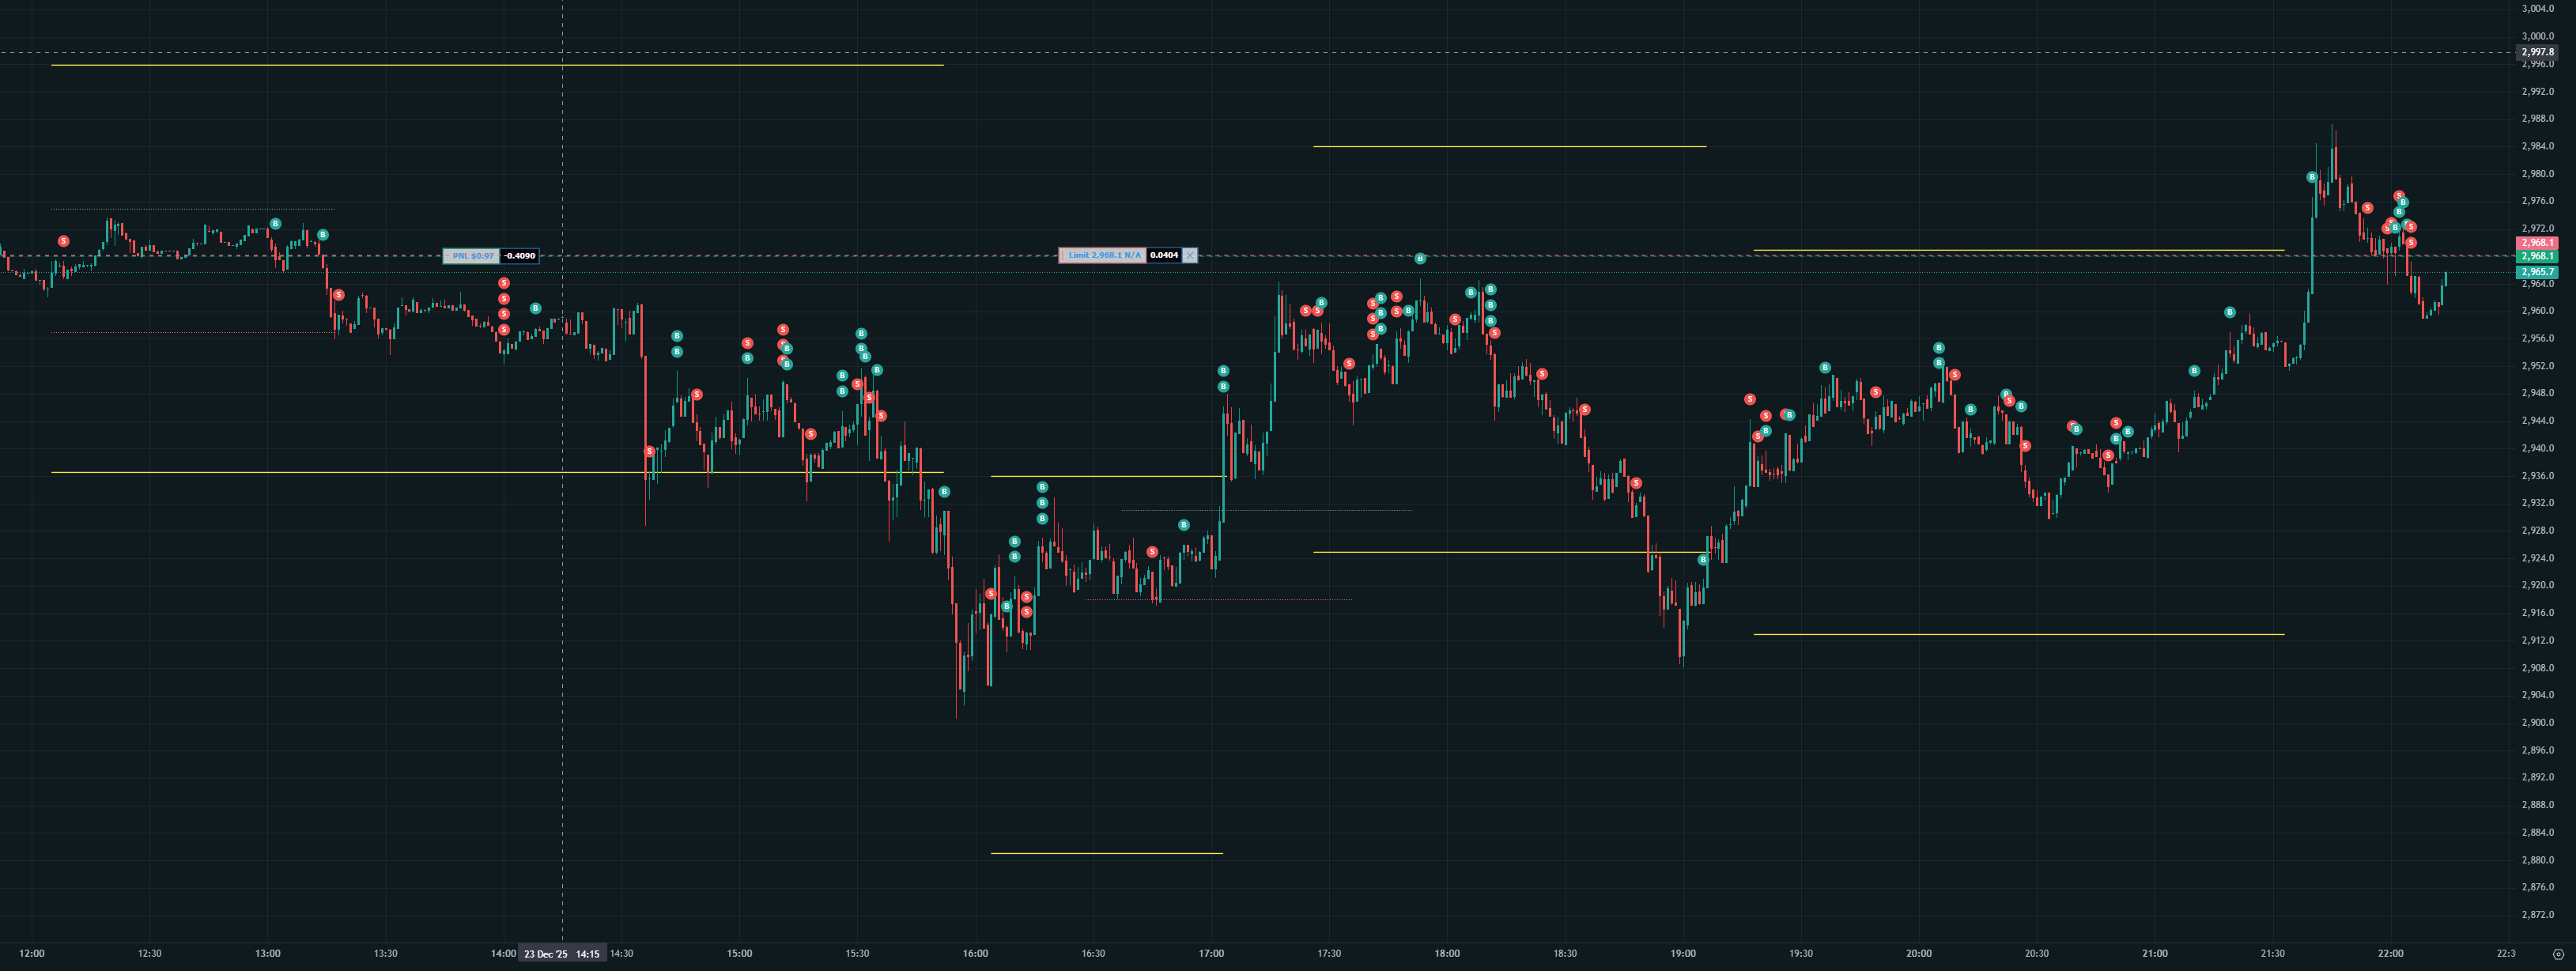
Task: Select the B buy marker above 13:00 candles
Action: point(275,224)
